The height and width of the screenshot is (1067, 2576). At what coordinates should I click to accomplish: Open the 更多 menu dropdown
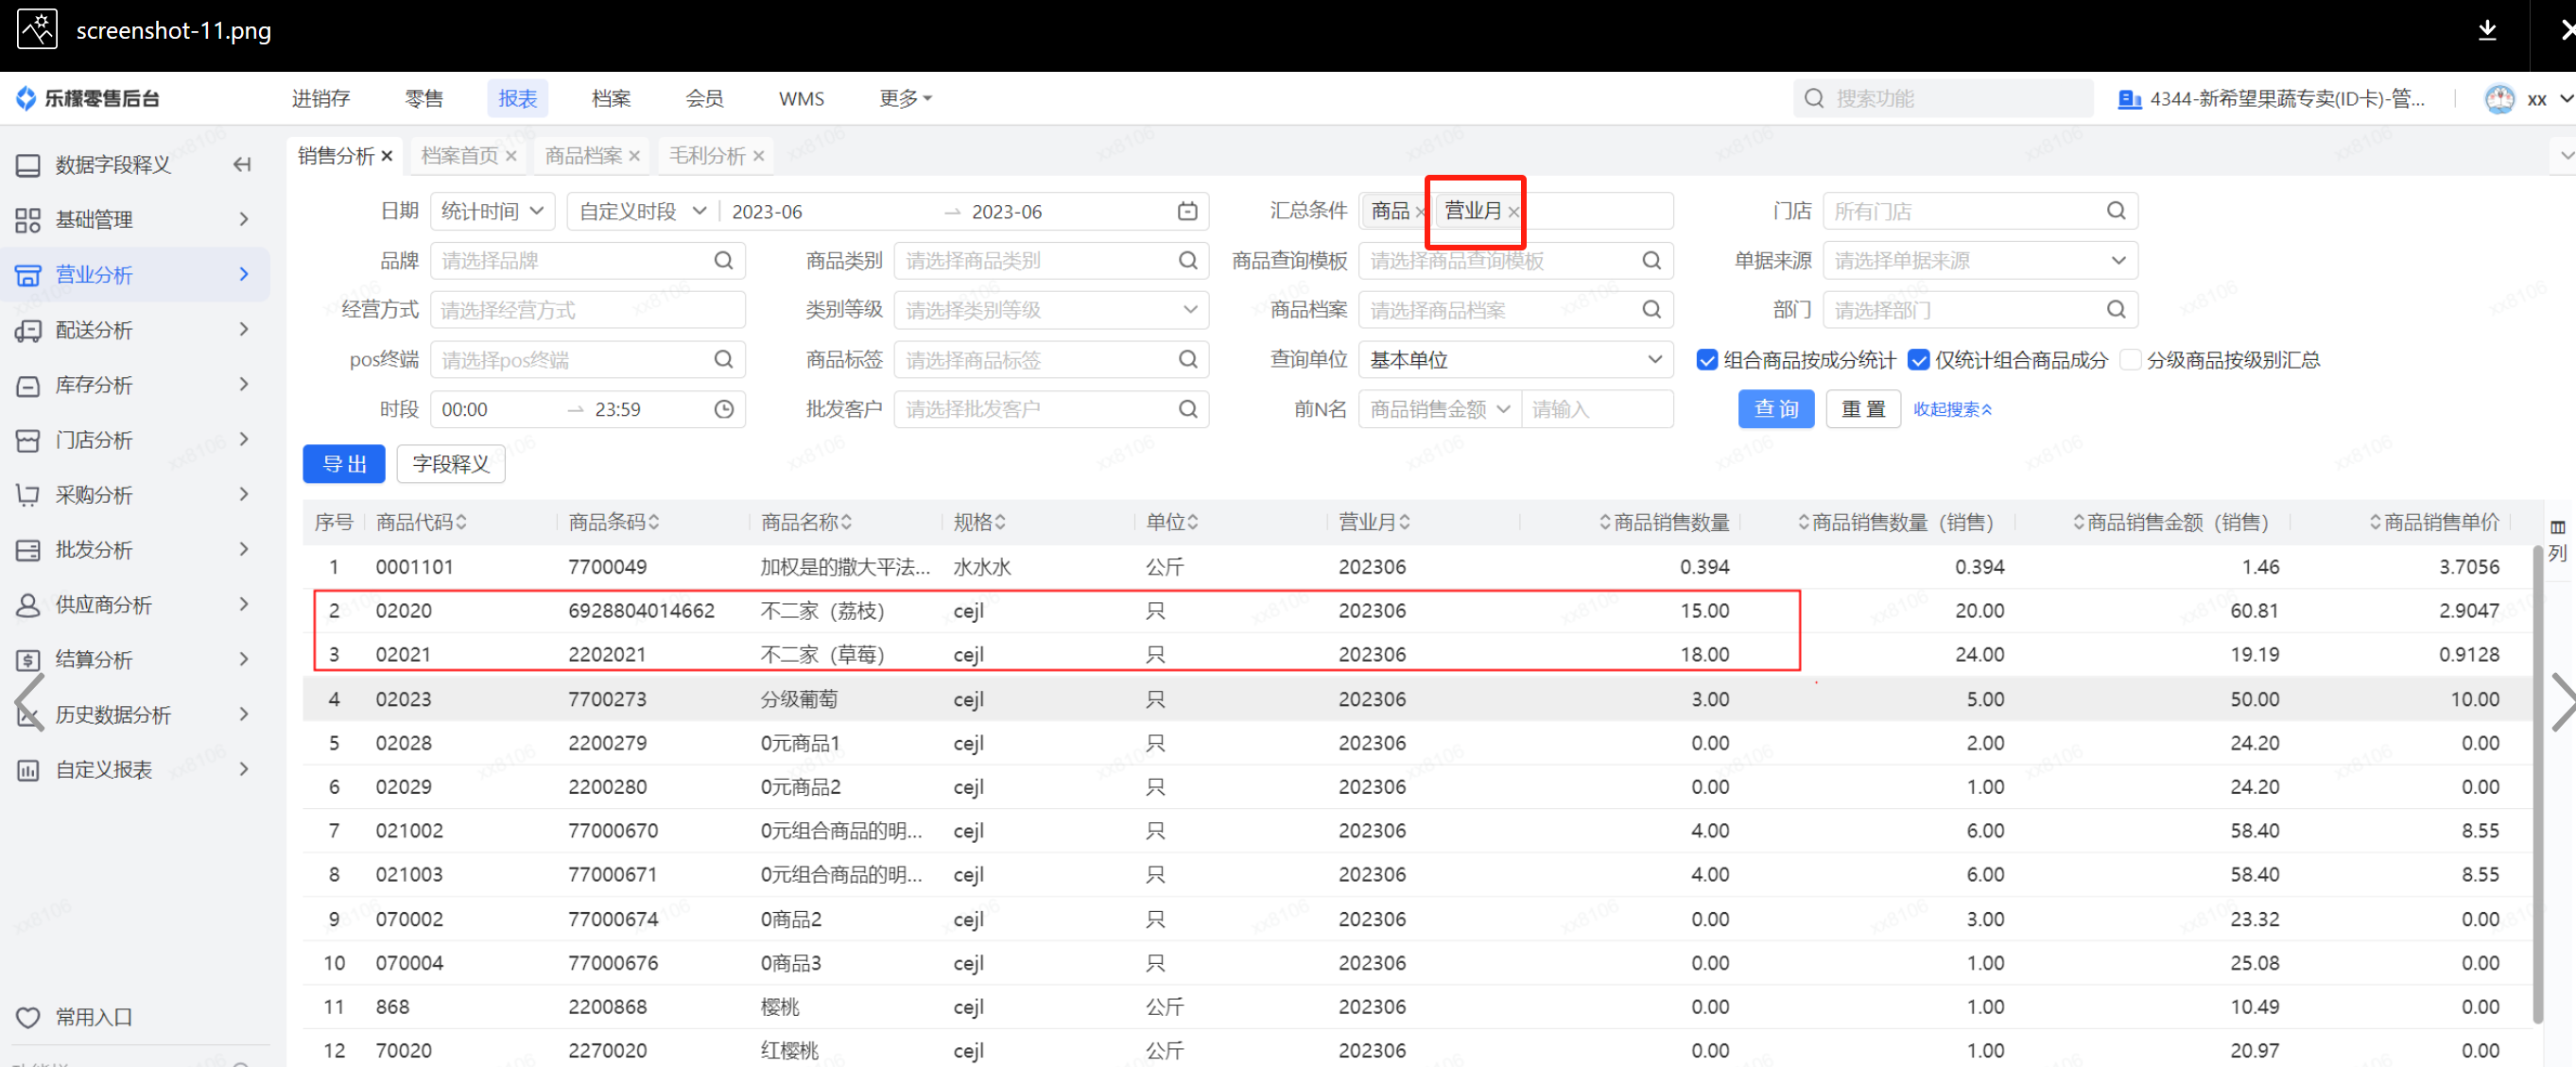click(x=905, y=98)
